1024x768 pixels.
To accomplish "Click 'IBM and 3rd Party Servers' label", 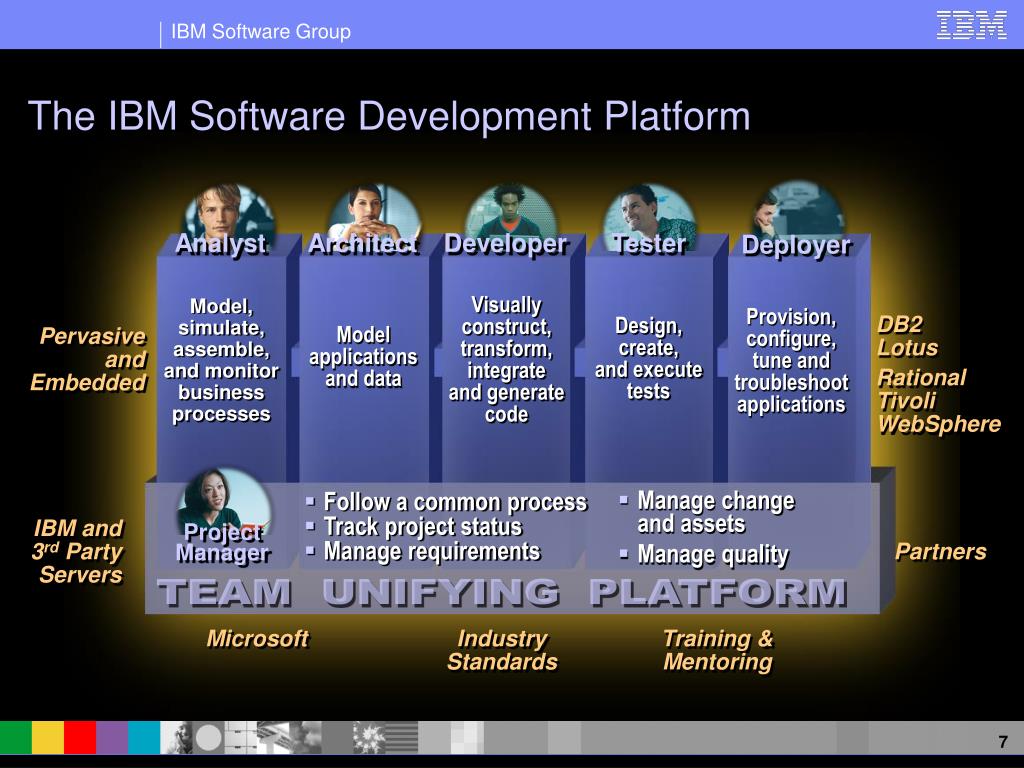I will [x=78, y=552].
